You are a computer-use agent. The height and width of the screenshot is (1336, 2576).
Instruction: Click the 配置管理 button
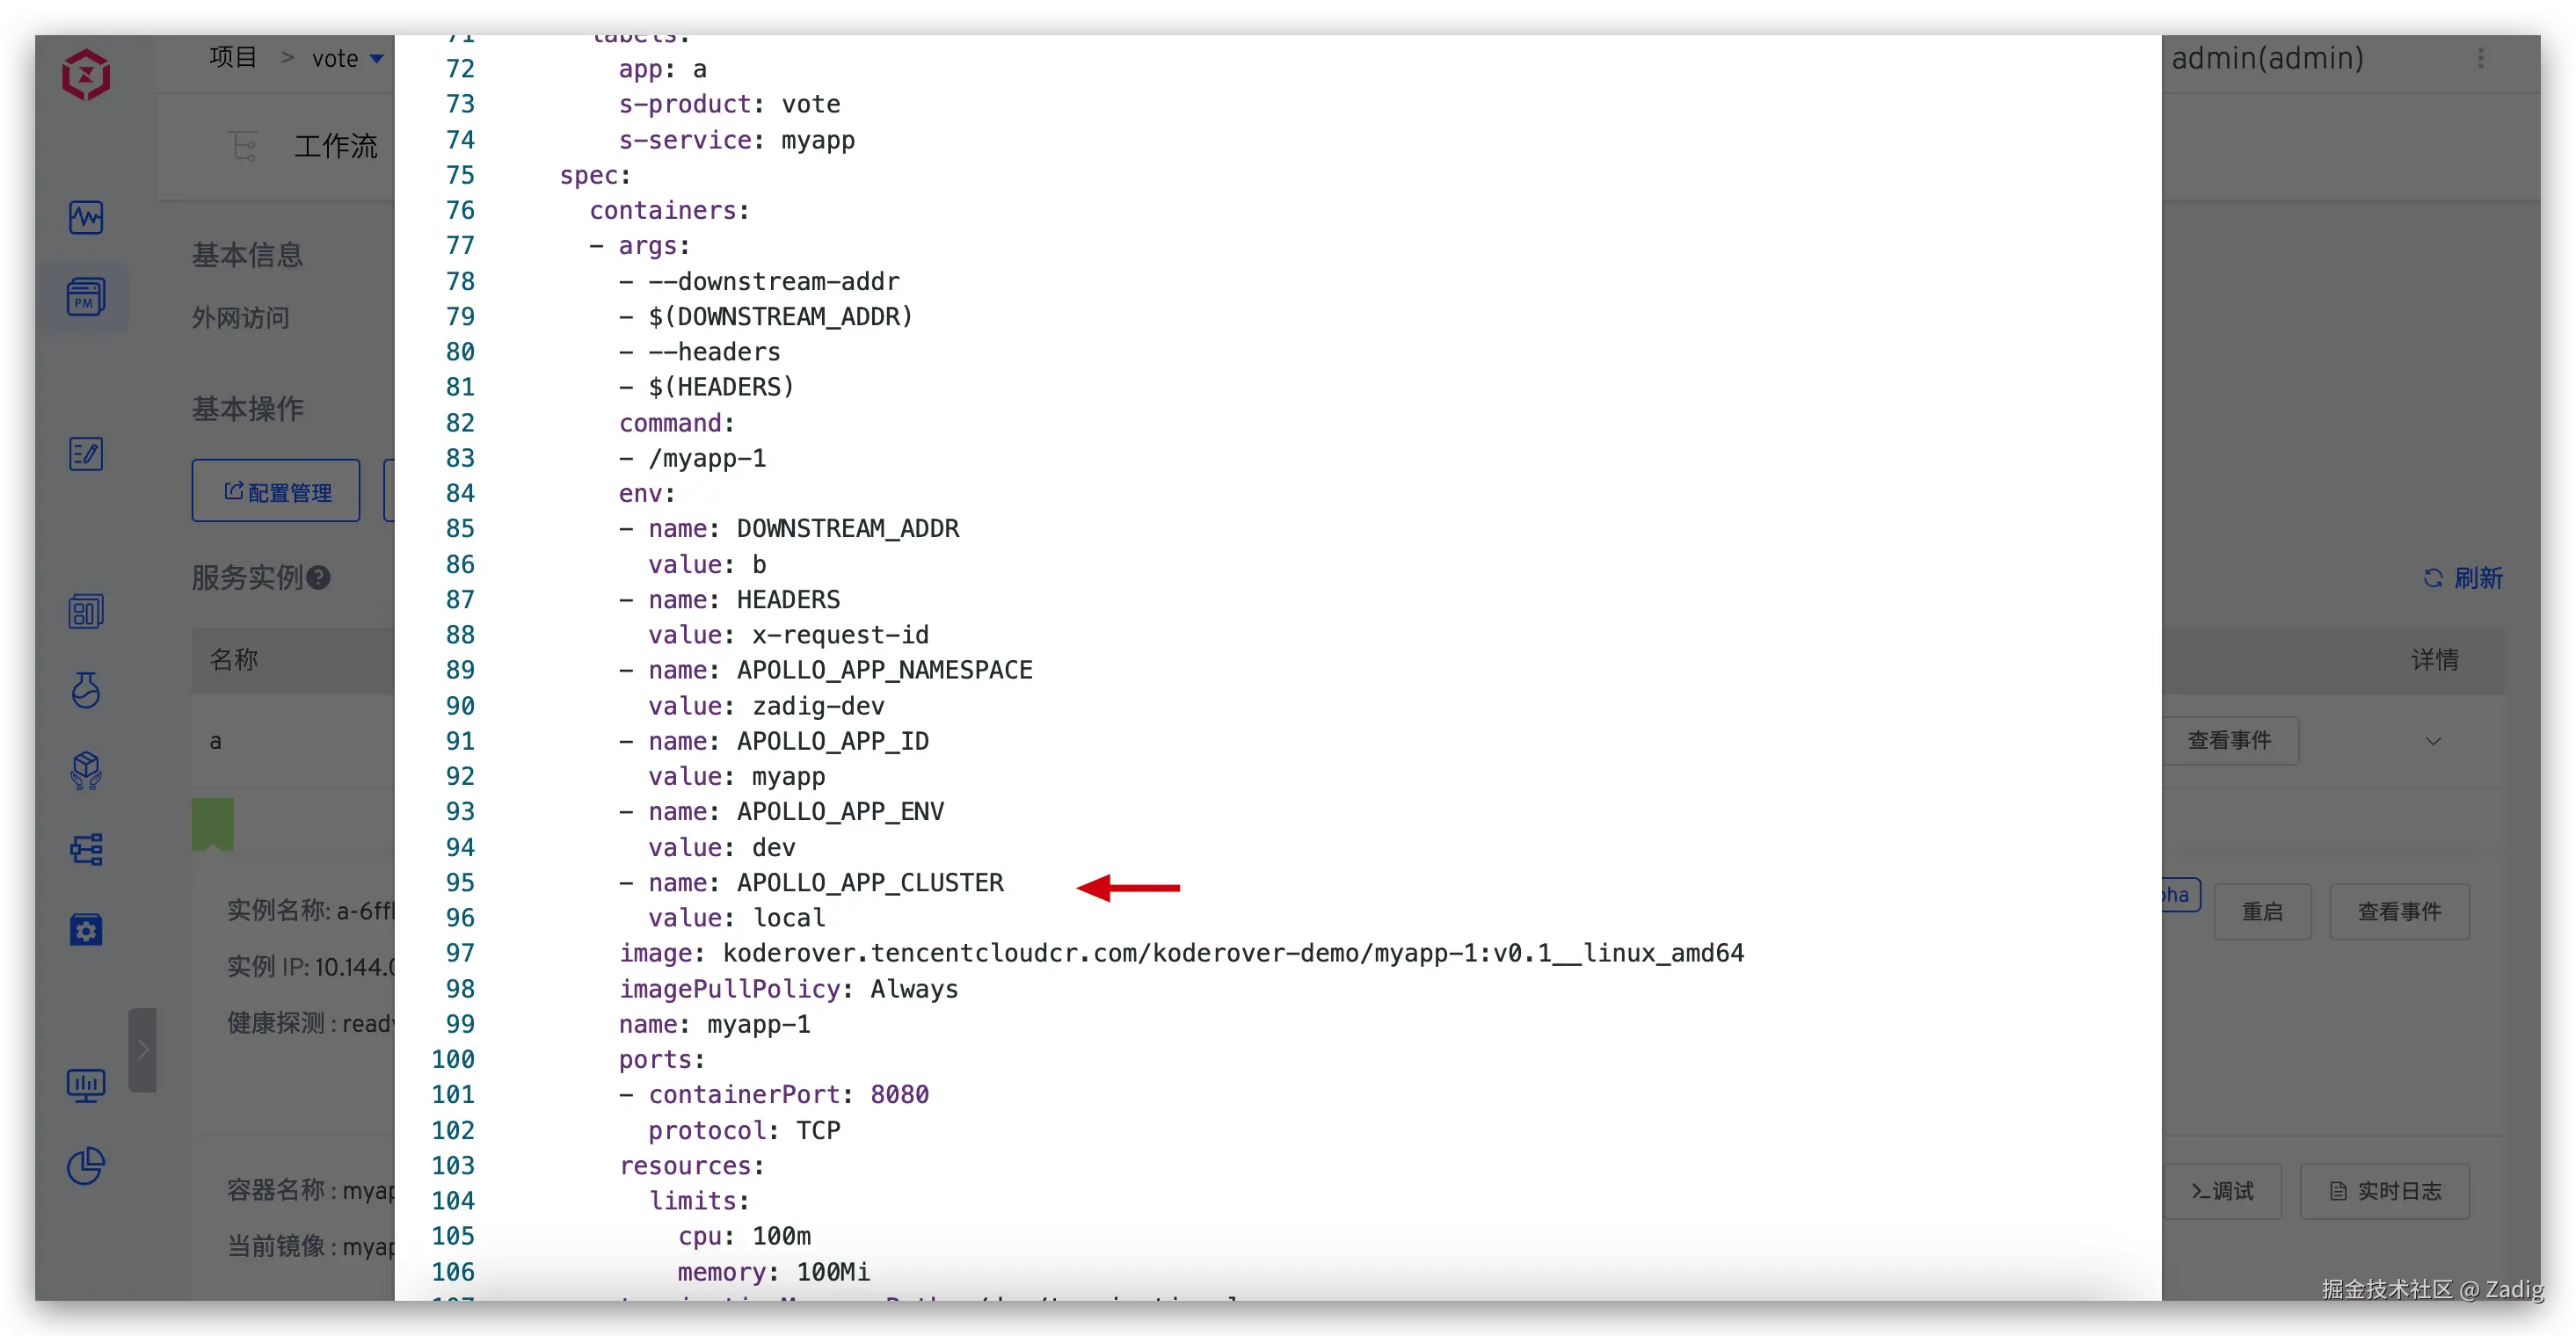point(277,491)
